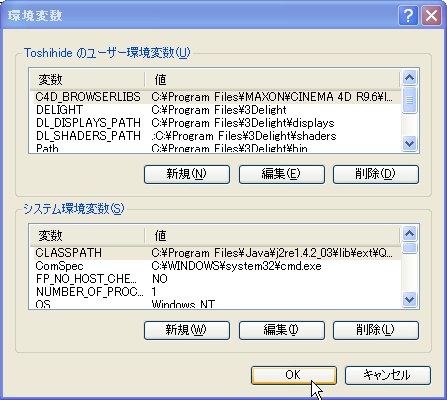The height and width of the screenshot is (400, 447).
Task: Click the user variables scrollbar thumb
Action: [409, 100]
